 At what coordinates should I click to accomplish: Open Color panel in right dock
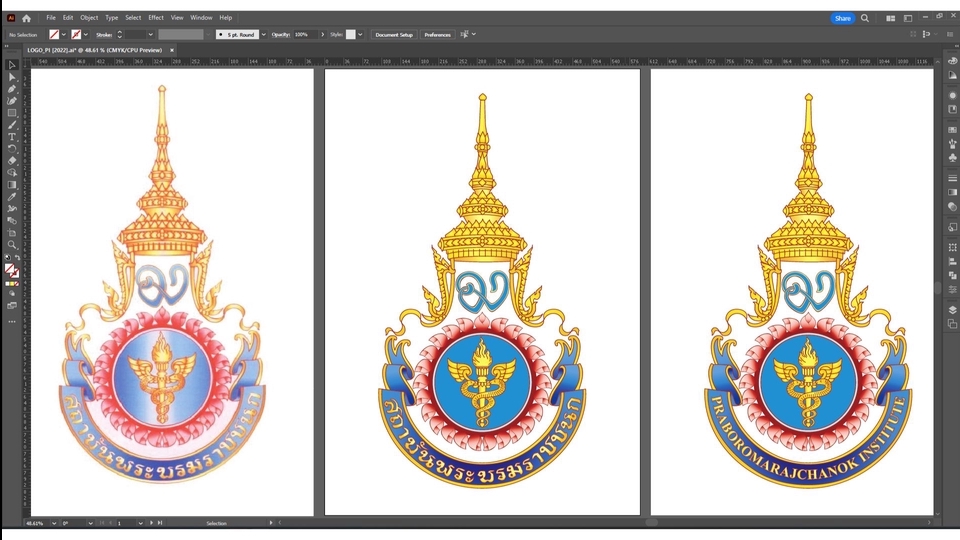[x=952, y=61]
